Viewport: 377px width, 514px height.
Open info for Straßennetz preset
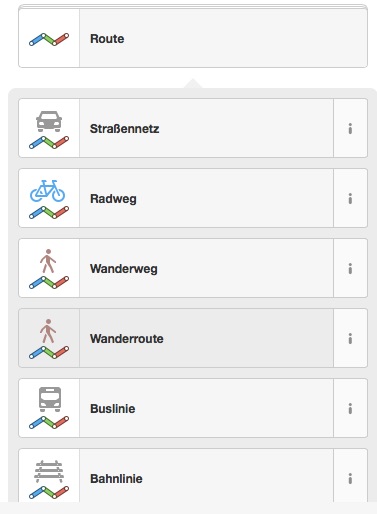[350, 128]
